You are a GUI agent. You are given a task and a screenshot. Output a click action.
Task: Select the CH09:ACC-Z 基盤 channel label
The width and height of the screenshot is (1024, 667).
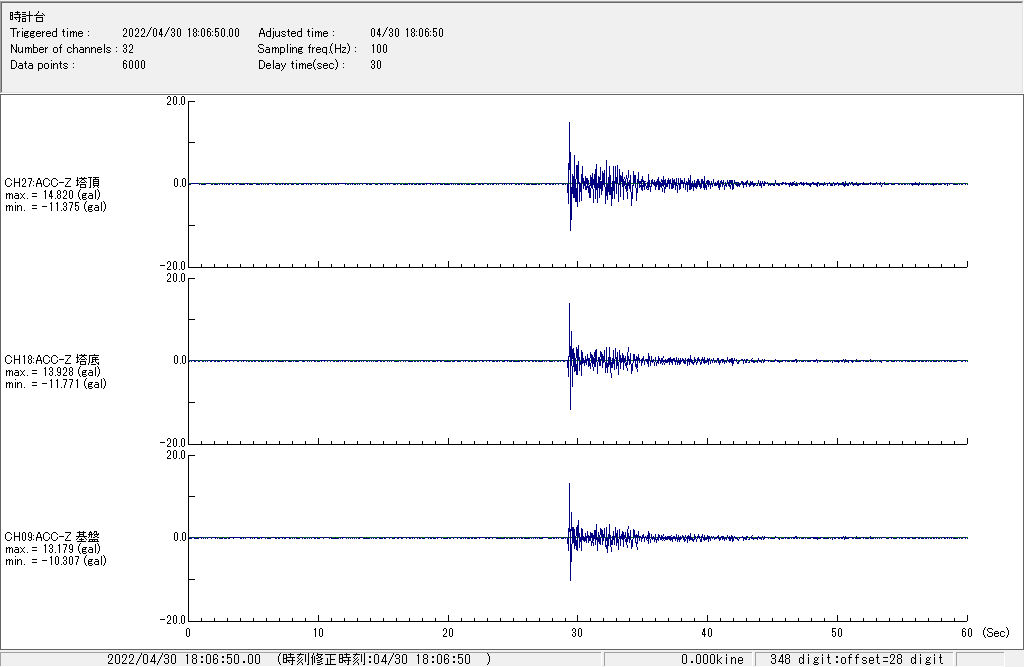tap(52, 537)
